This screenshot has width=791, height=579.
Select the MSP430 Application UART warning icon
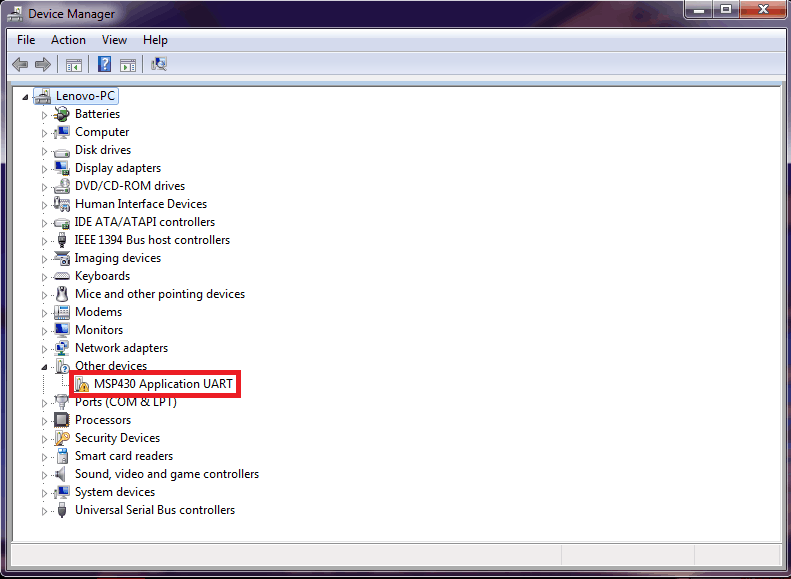tap(82, 384)
